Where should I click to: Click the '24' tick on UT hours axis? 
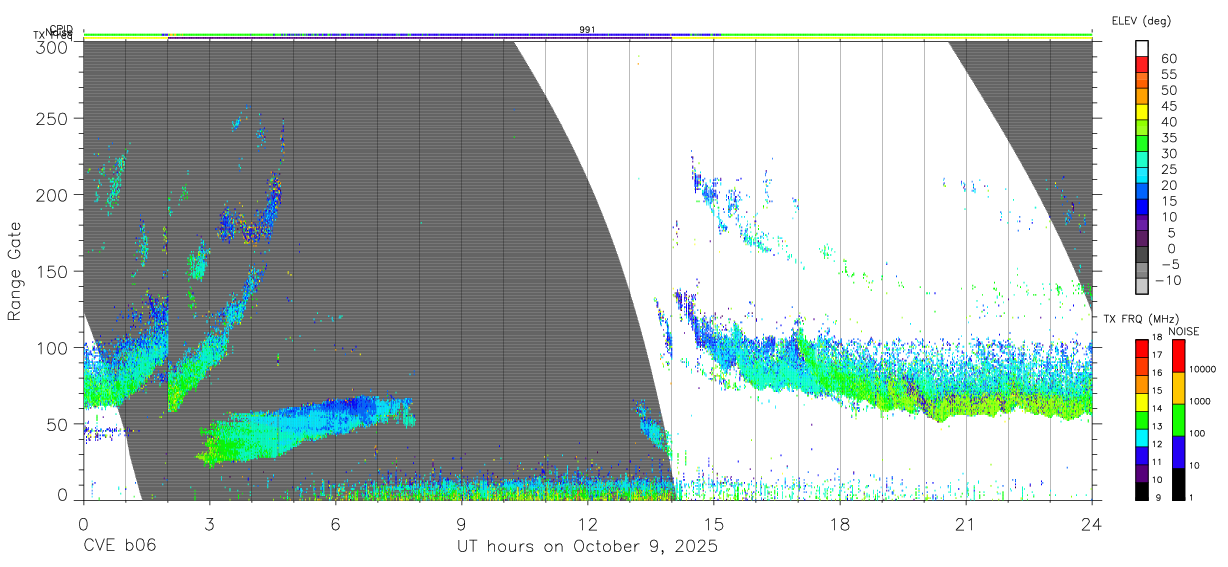click(1092, 523)
